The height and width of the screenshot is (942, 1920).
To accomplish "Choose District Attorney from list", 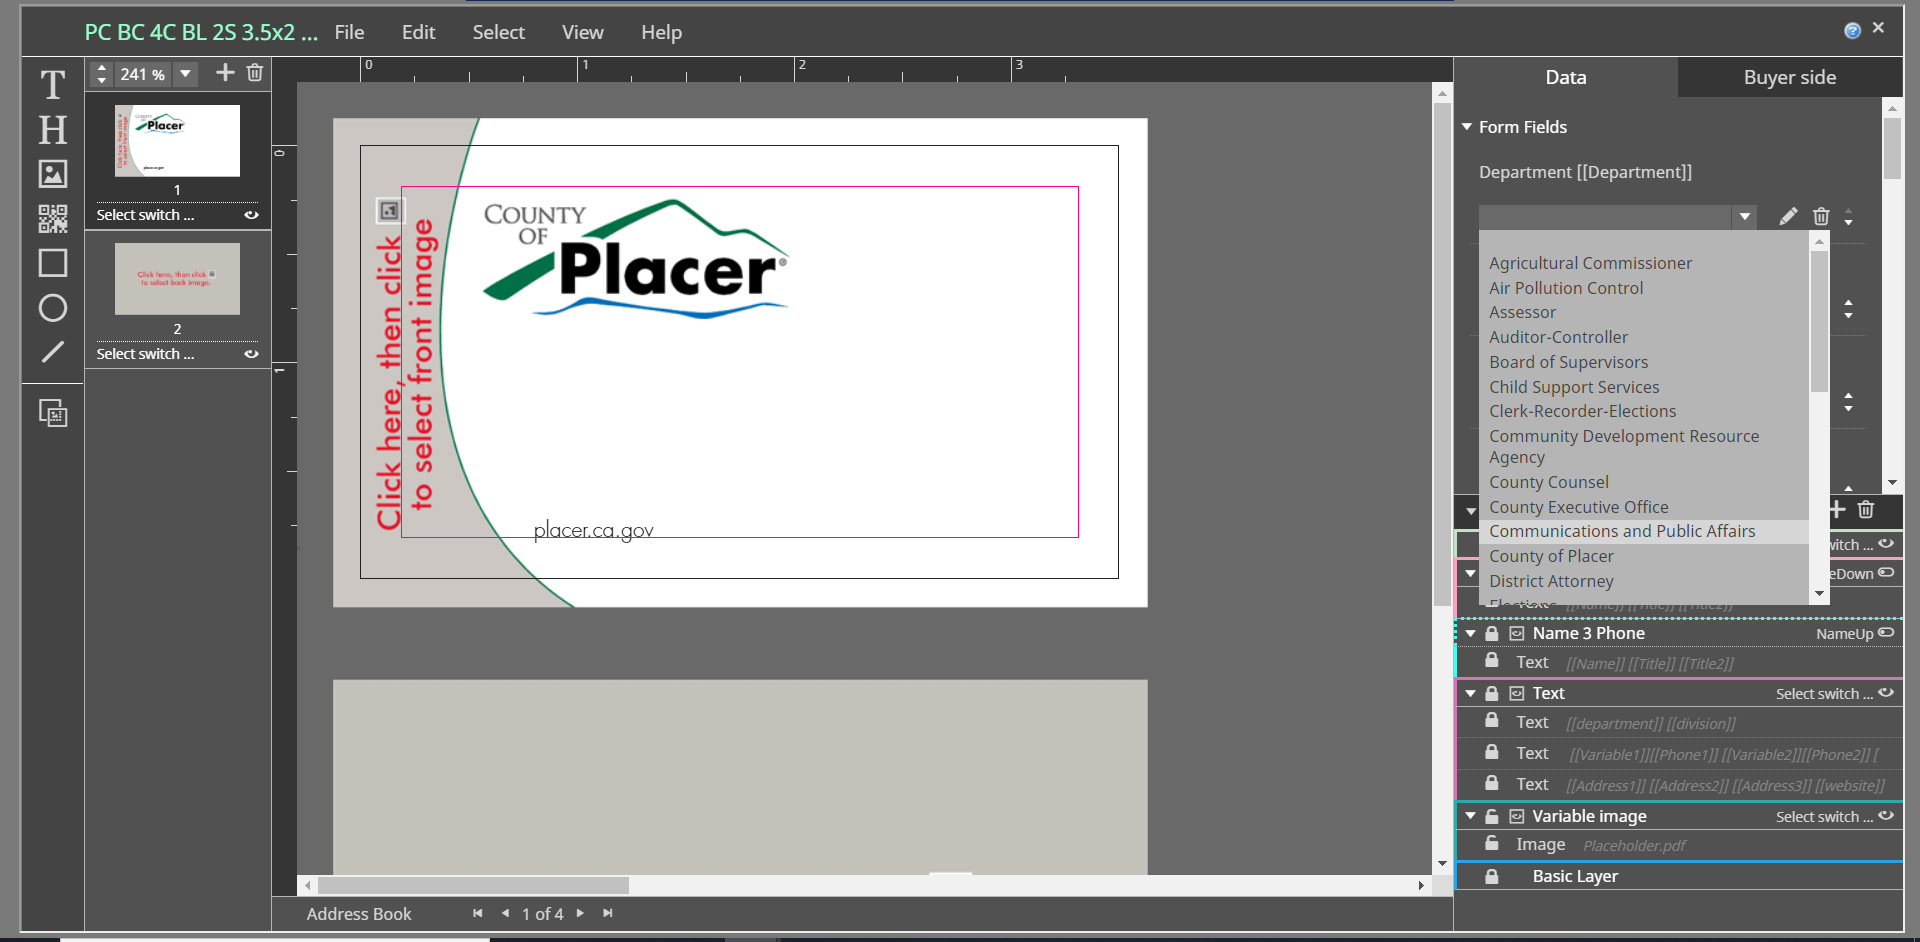I will (1551, 581).
